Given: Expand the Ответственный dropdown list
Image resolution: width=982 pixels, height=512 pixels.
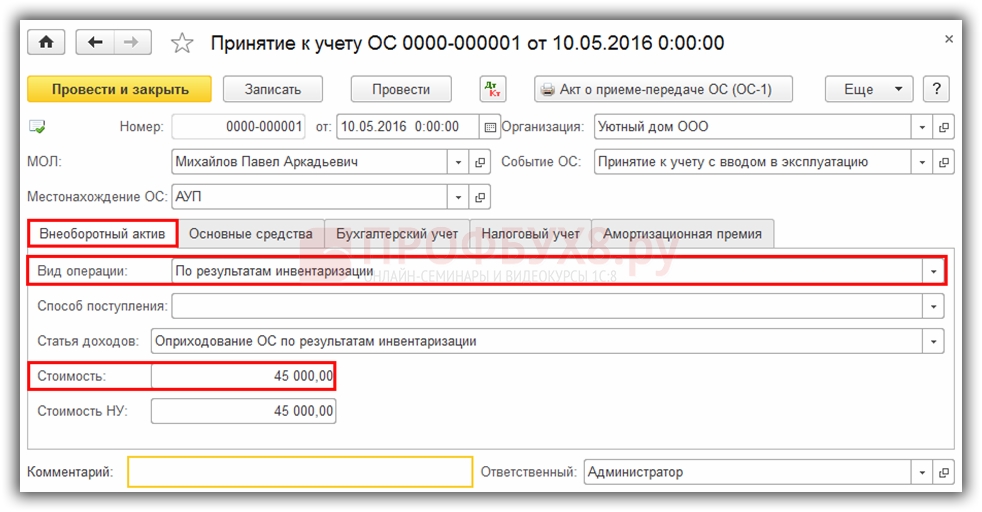Looking at the screenshot, I should point(922,473).
